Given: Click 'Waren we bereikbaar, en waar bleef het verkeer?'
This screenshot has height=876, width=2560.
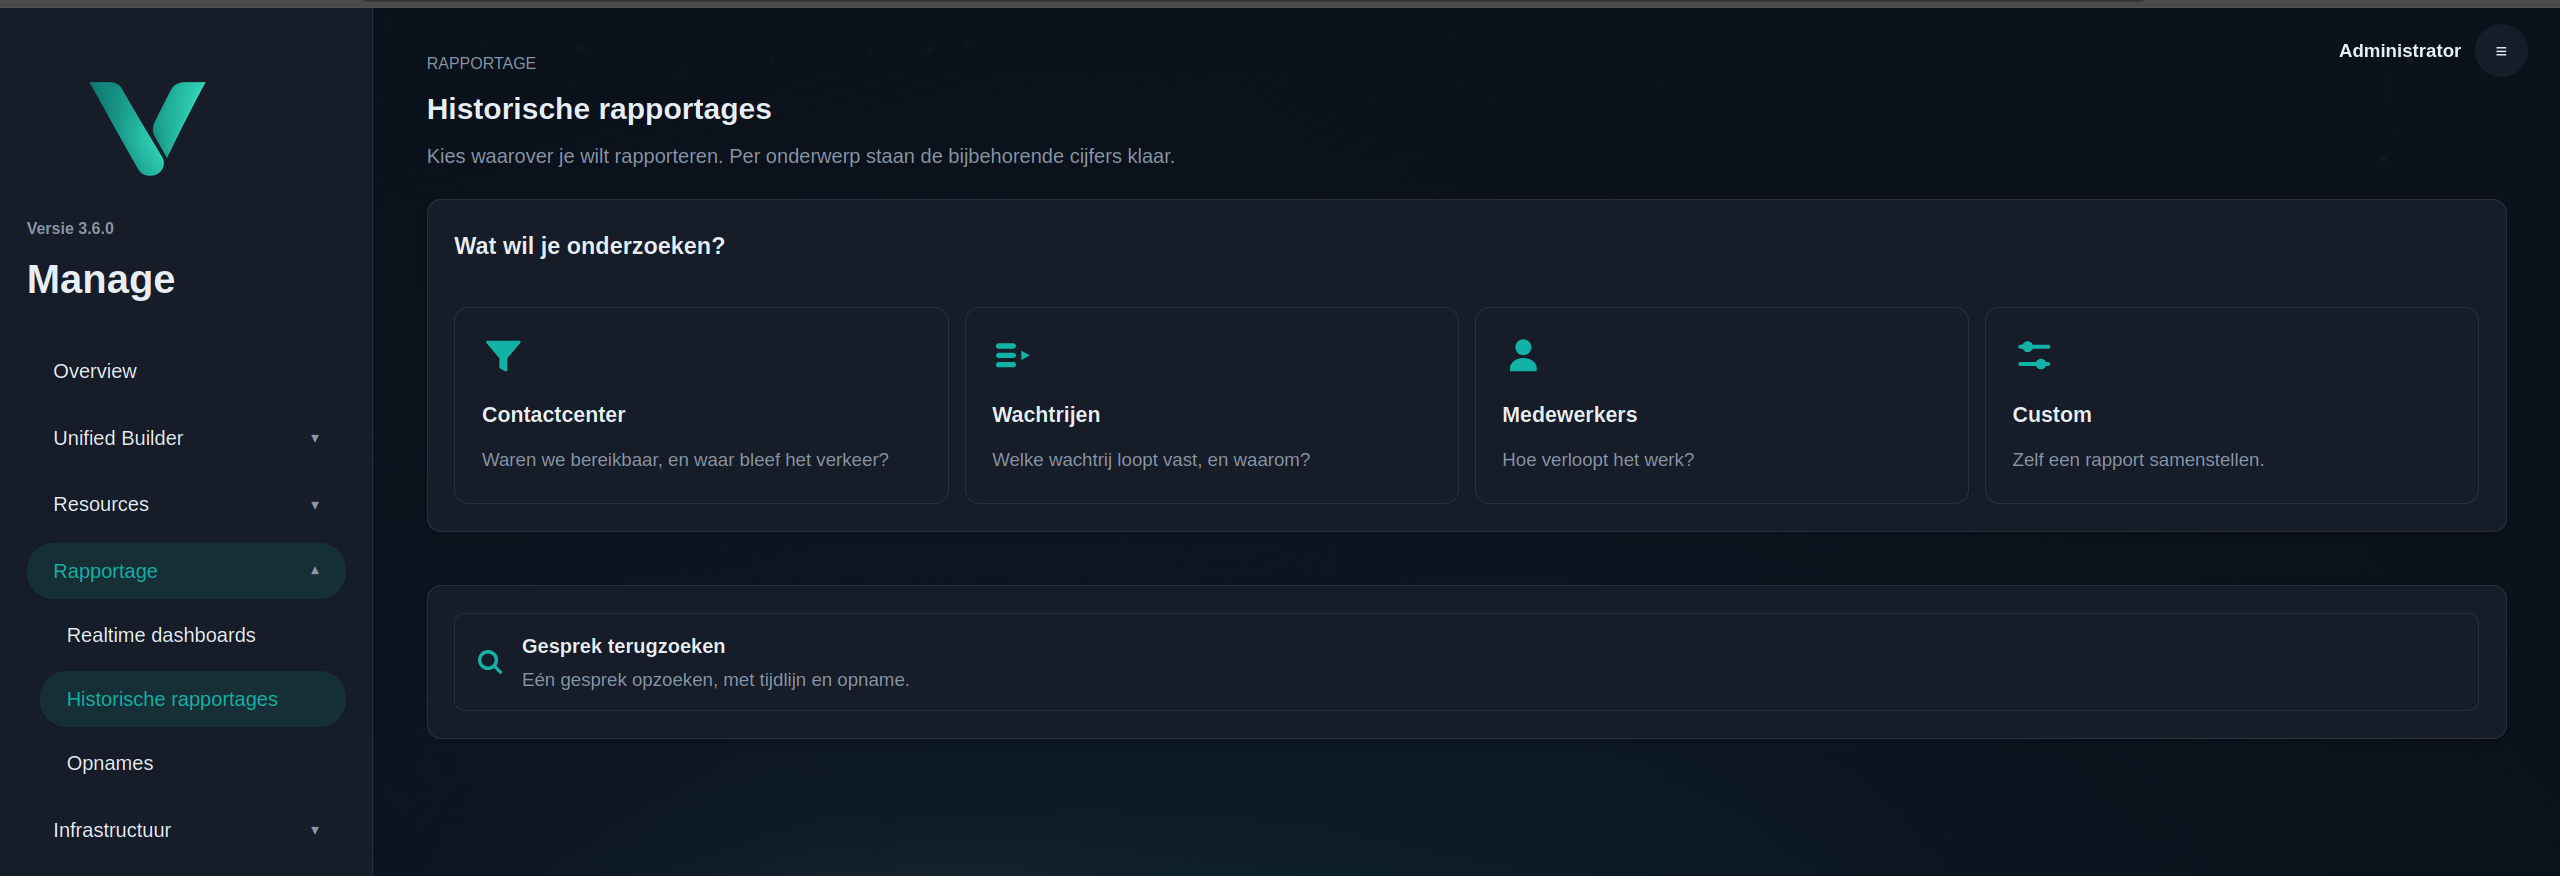Looking at the screenshot, I should pos(685,460).
